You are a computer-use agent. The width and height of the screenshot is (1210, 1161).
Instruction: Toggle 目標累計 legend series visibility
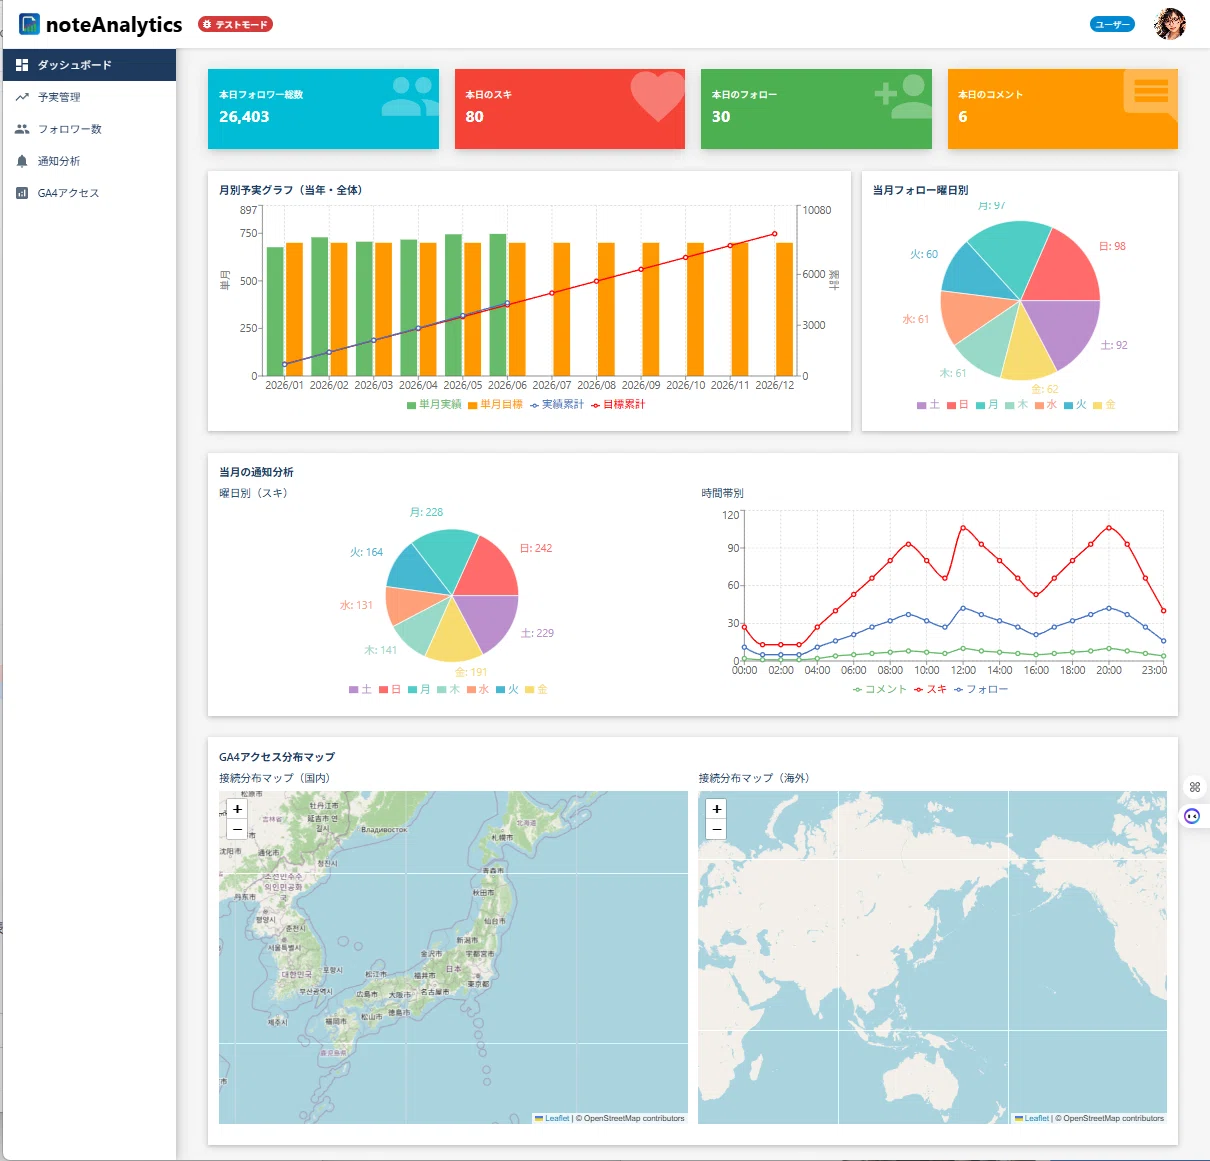pyautogui.click(x=618, y=404)
